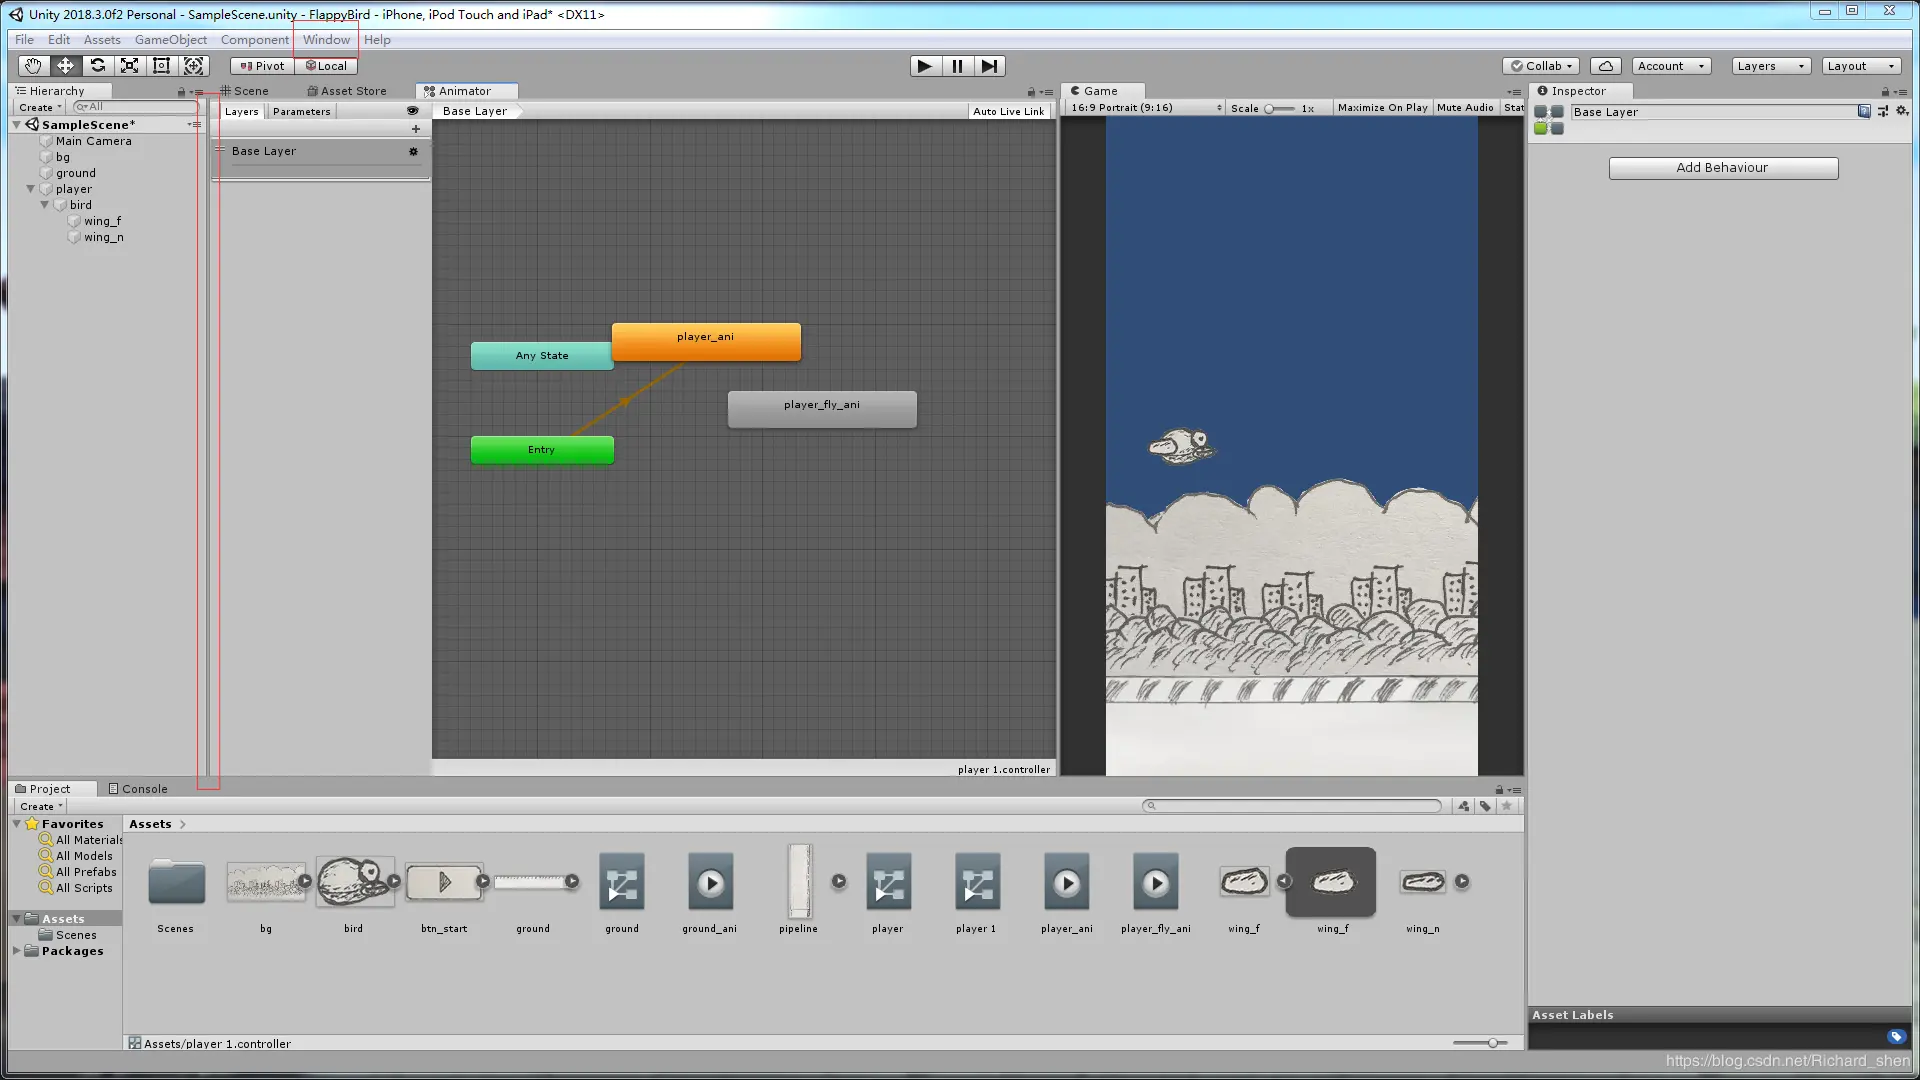Collapse the player object in Hierarchy
The width and height of the screenshot is (1920, 1080).
(x=31, y=189)
